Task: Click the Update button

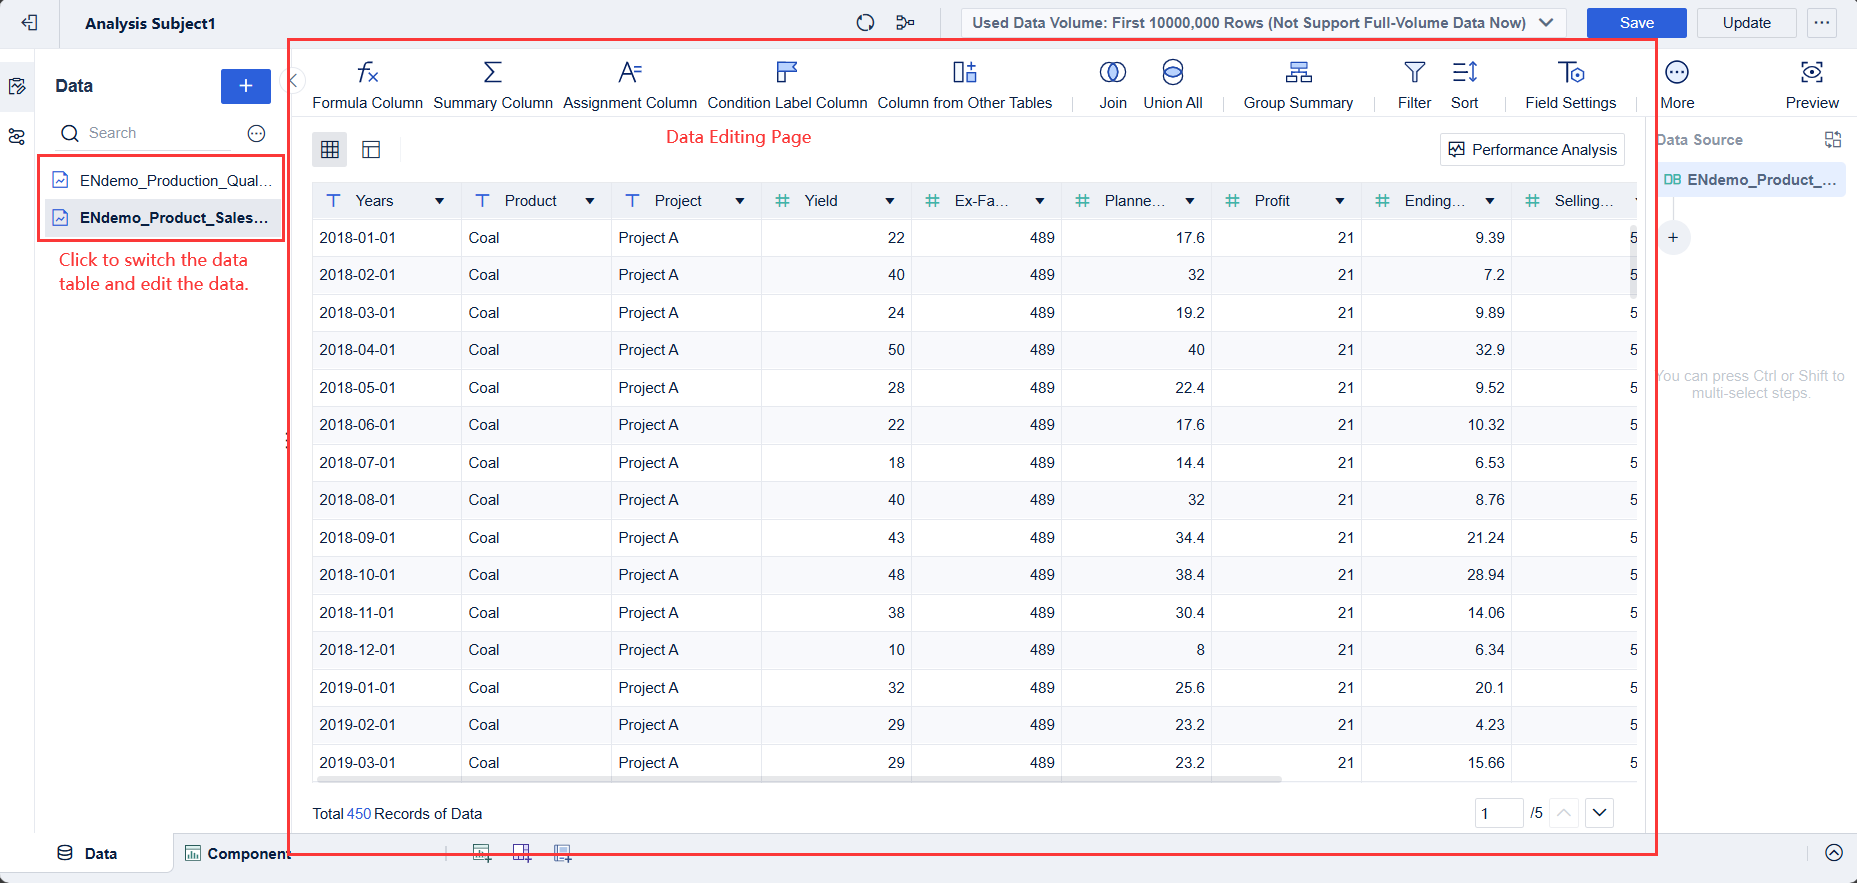Action: (1746, 22)
